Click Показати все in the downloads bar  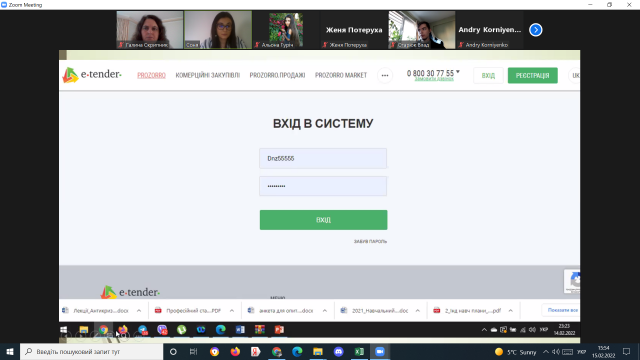(562, 310)
